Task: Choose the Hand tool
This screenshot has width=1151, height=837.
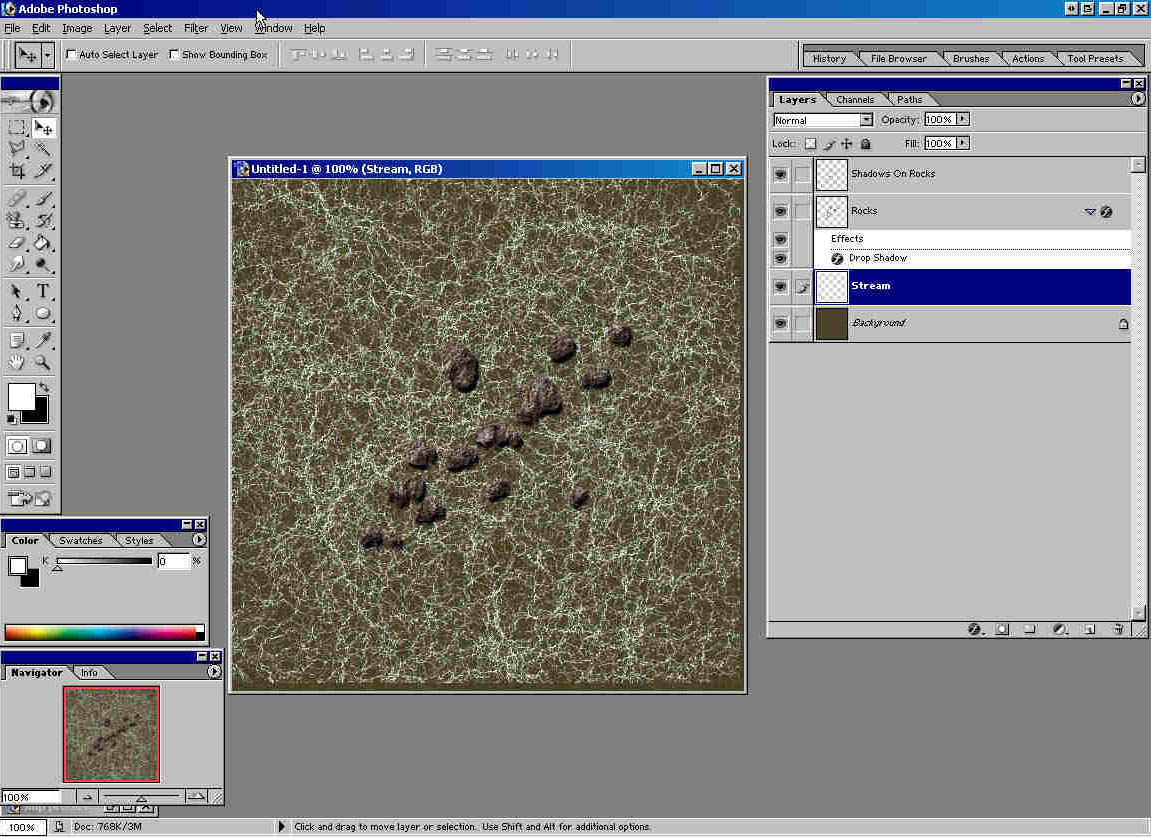Action: coord(17,363)
